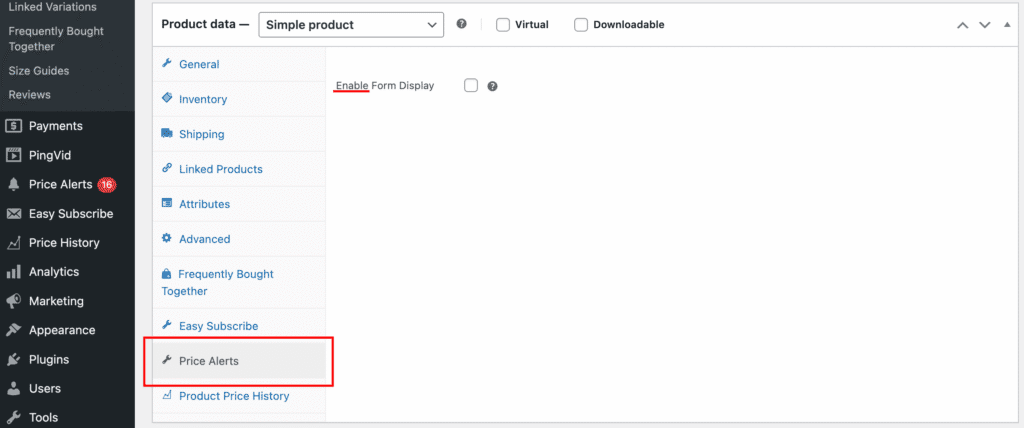The width and height of the screenshot is (1024, 428).
Task: Click the Plugins plug icon
Action: (14, 359)
